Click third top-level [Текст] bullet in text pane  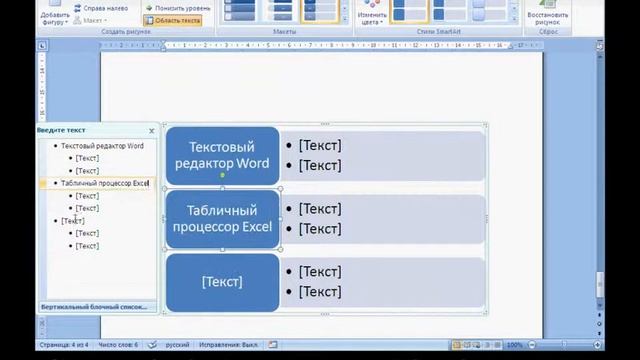[73, 221]
